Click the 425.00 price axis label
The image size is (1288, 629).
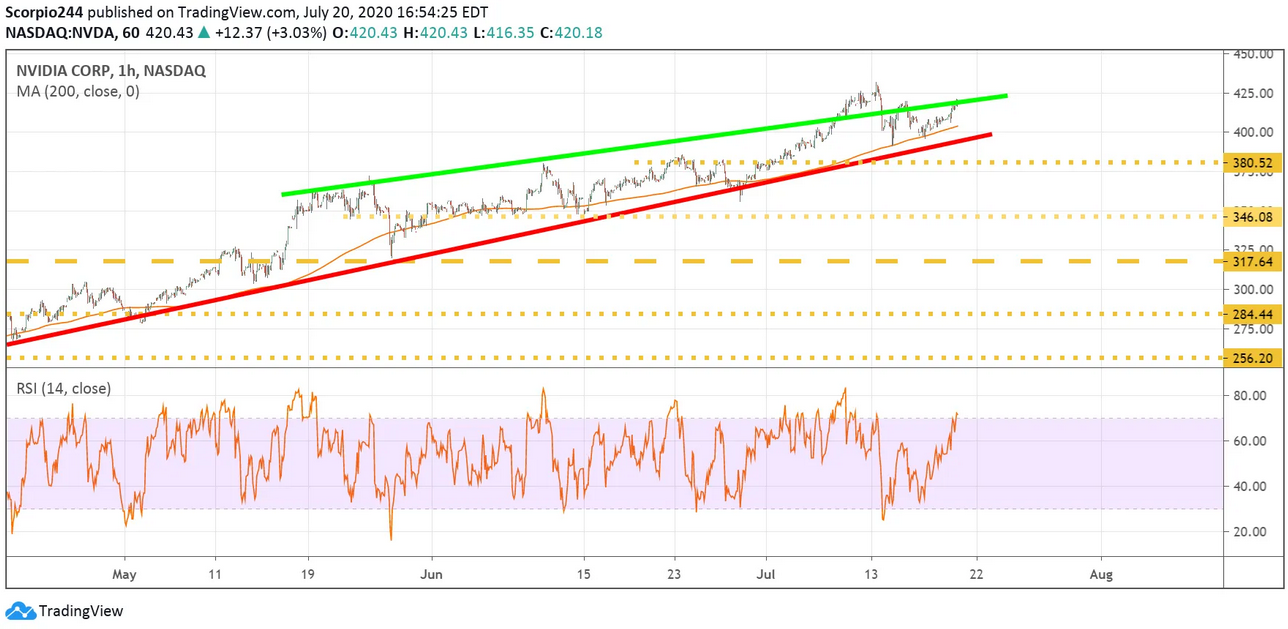[x=1253, y=93]
